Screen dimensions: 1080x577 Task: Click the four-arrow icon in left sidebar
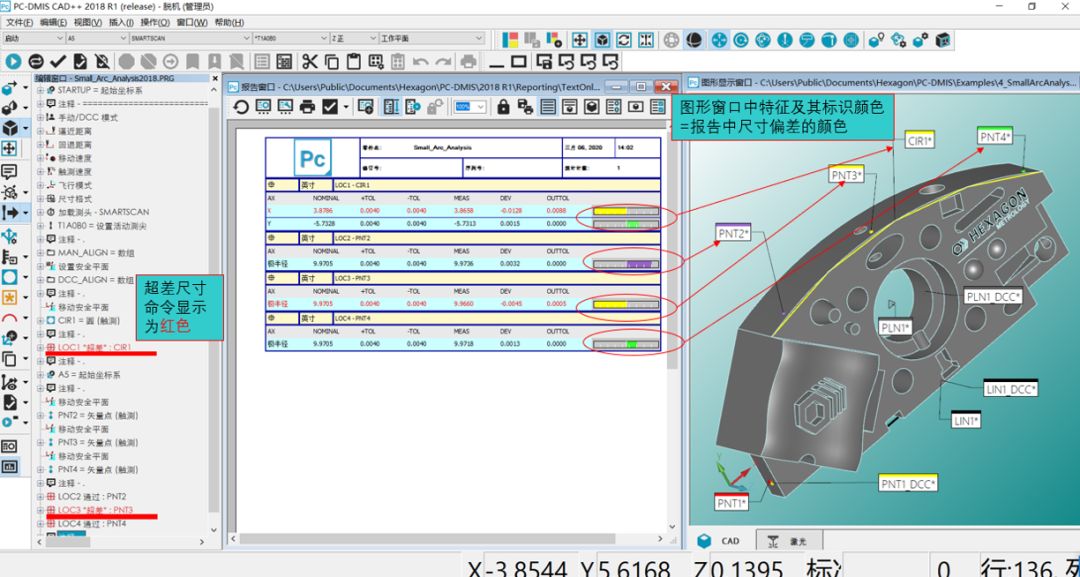point(10,149)
